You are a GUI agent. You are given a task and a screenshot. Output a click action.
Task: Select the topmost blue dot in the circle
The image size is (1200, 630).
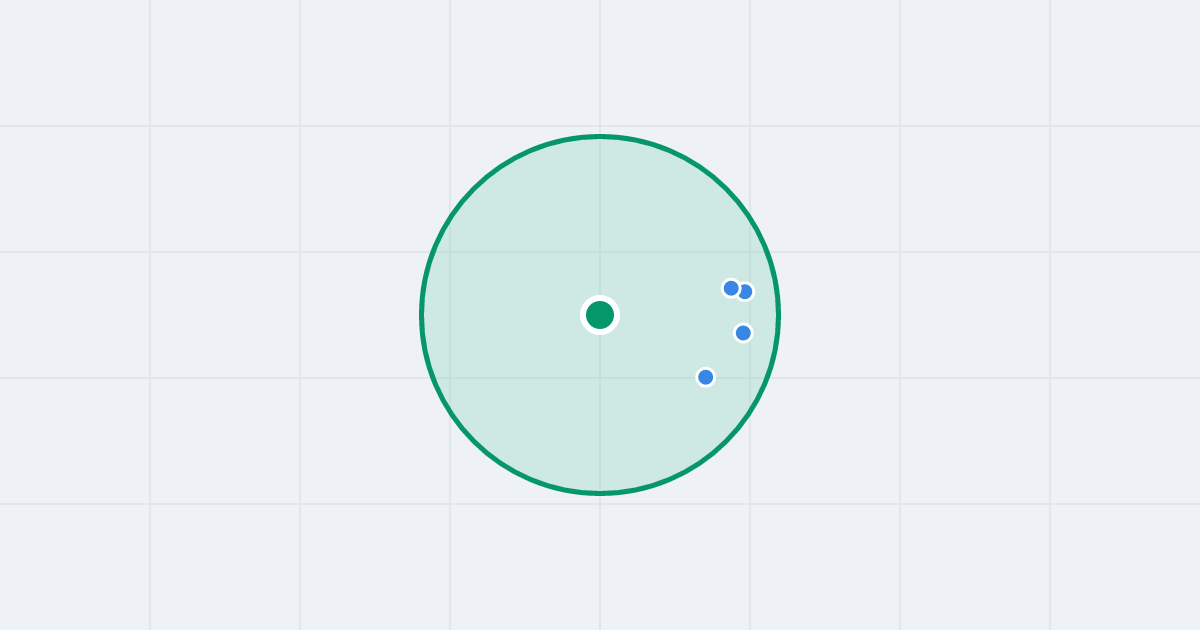(x=731, y=288)
